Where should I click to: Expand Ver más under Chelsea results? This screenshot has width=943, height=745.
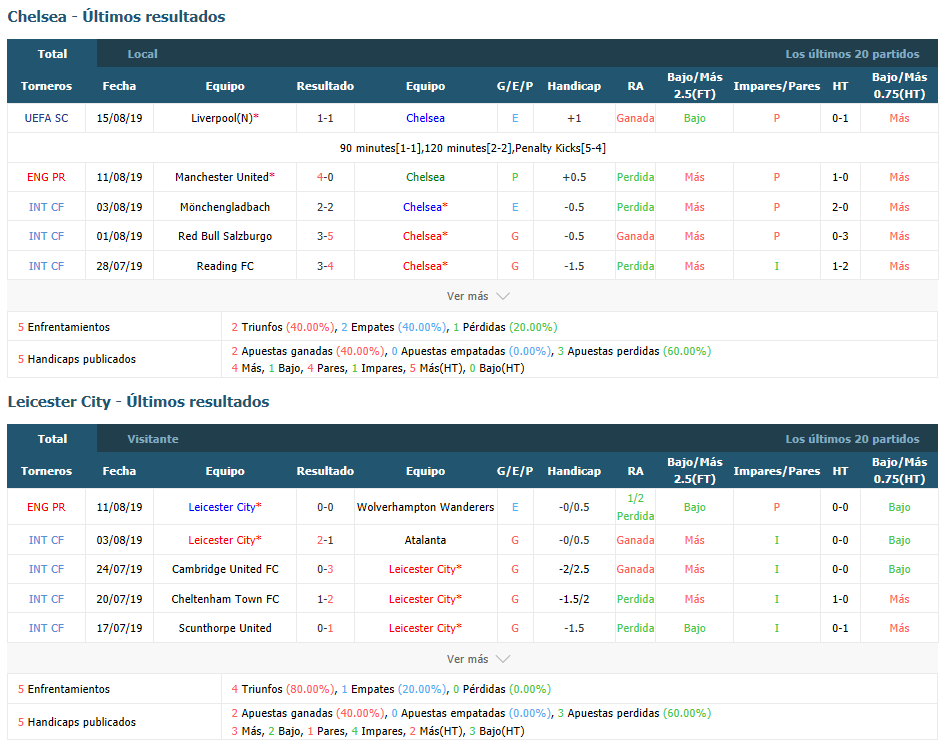pyautogui.click(x=478, y=296)
